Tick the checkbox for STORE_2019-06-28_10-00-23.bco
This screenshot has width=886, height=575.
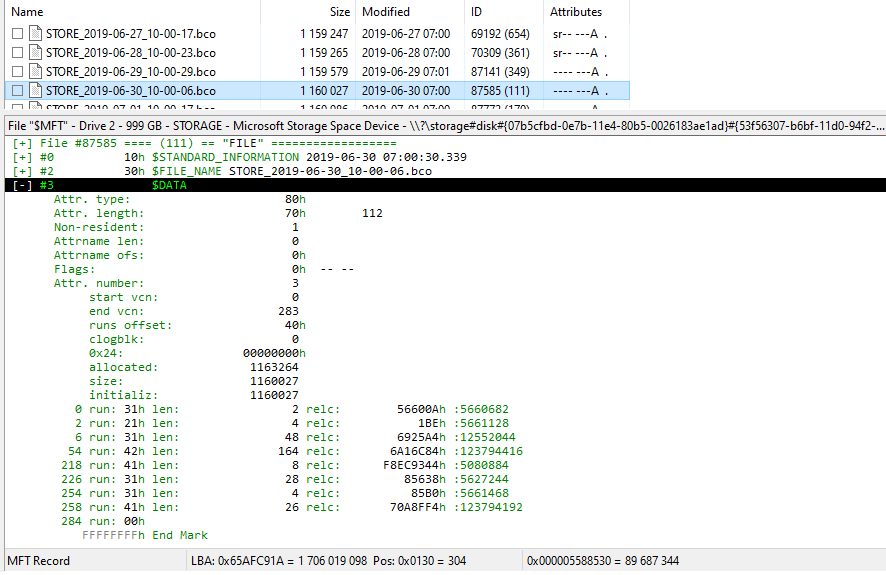coord(18,53)
